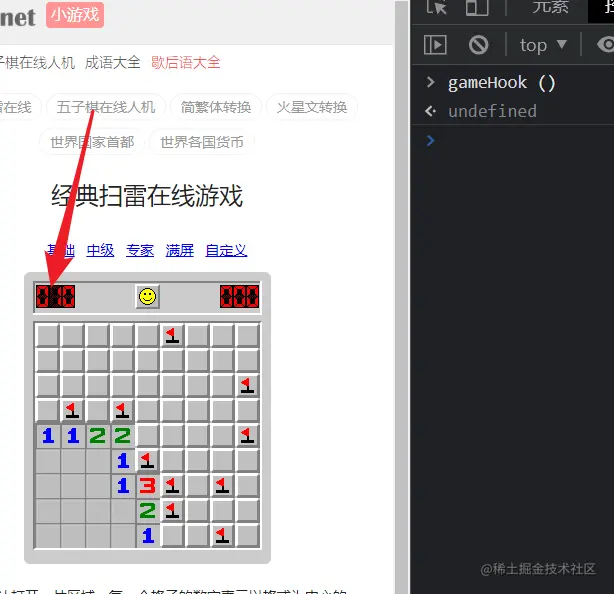Image resolution: width=614 pixels, height=594 pixels.
Task: Choose the 满屏 full-screen link
Action: (x=180, y=250)
